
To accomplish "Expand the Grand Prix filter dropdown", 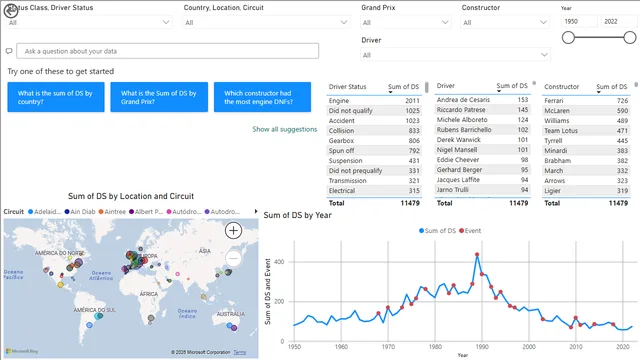I will [x=406, y=22].
